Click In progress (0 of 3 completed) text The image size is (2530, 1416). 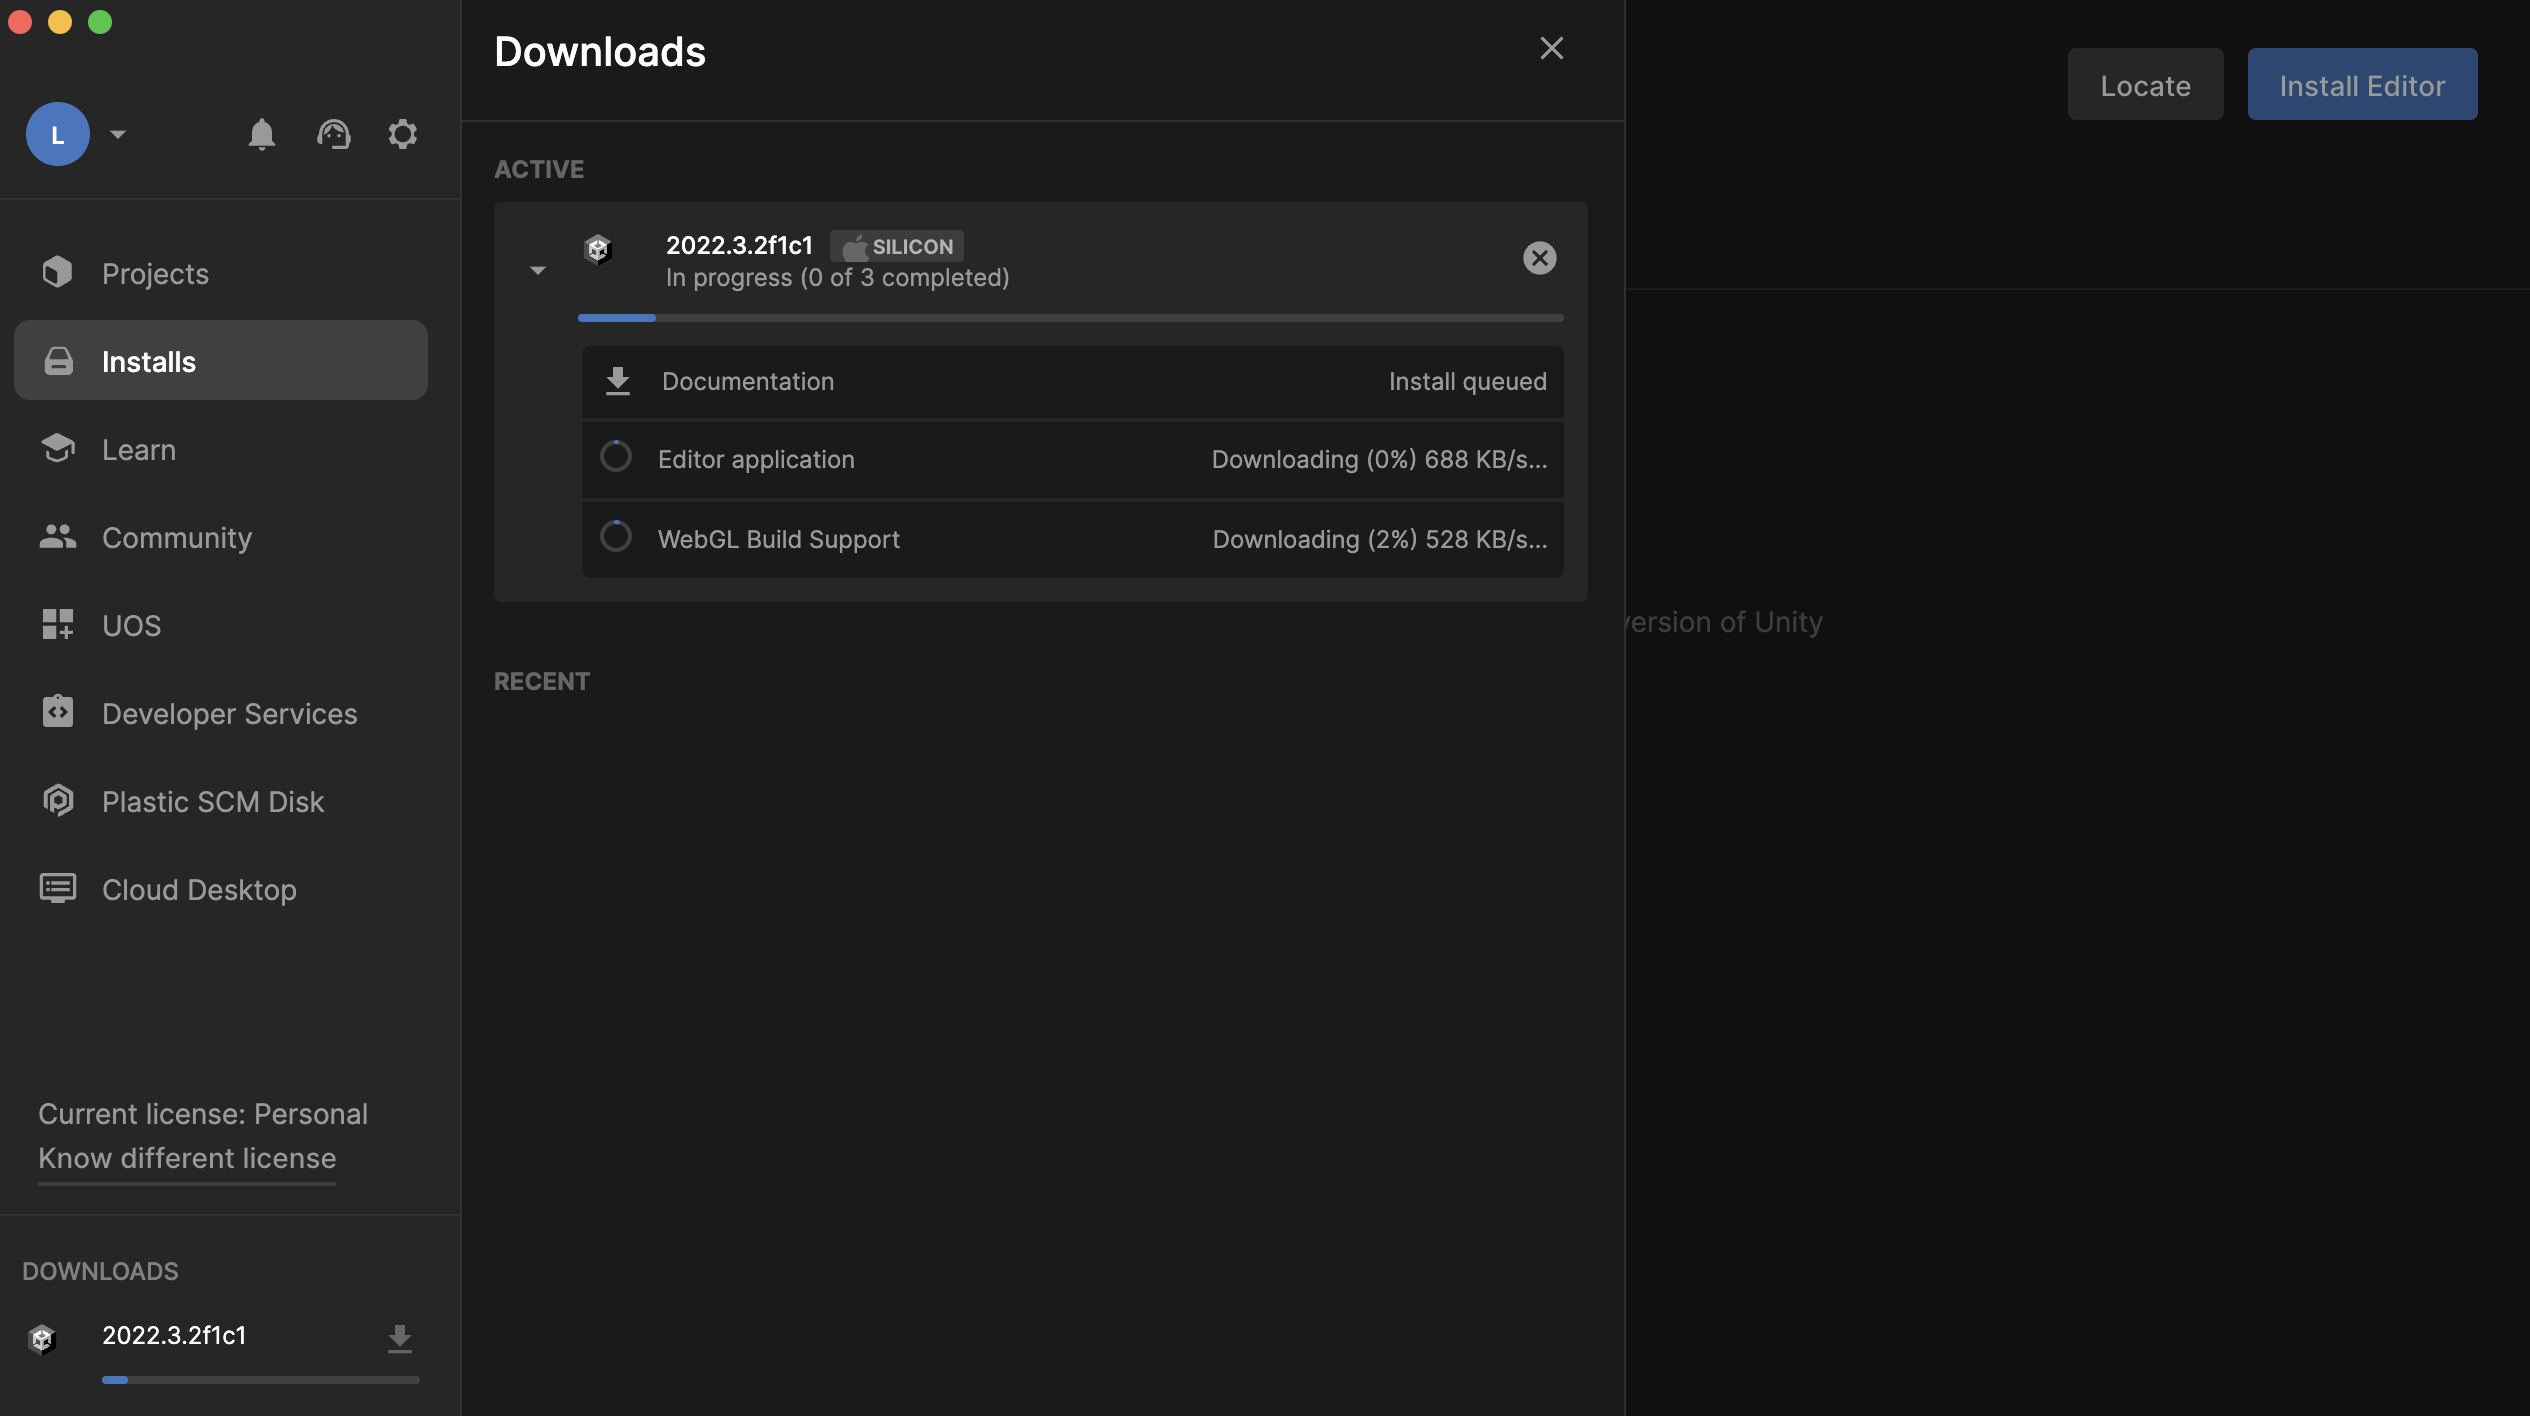(x=838, y=278)
